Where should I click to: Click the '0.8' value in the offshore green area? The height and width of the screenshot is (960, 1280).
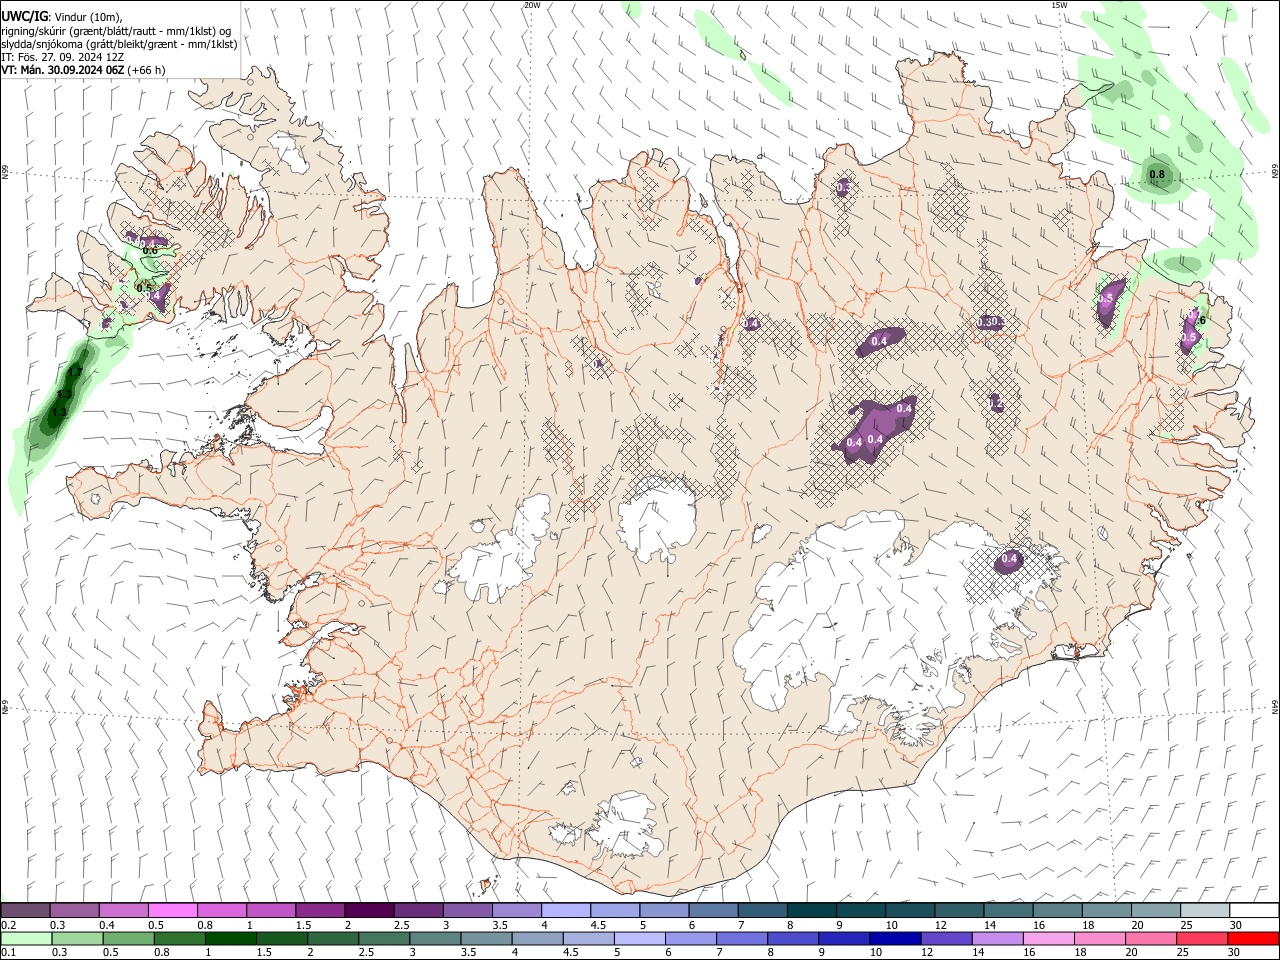1157,175
